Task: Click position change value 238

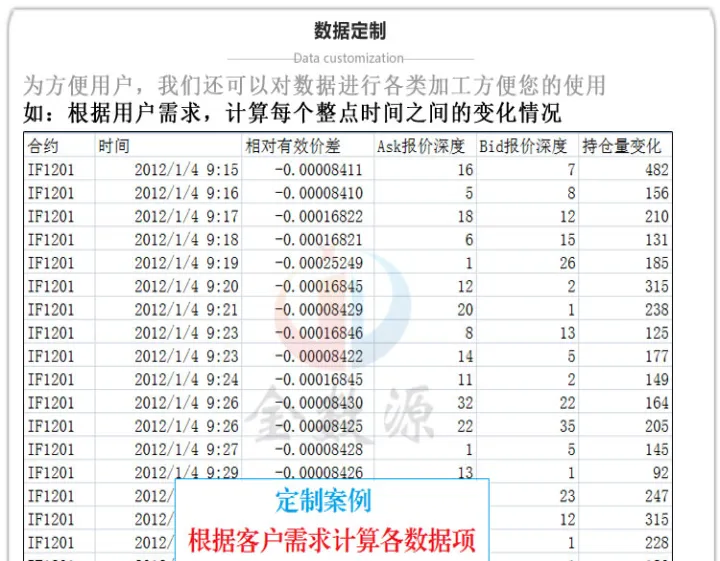Action: click(x=657, y=310)
